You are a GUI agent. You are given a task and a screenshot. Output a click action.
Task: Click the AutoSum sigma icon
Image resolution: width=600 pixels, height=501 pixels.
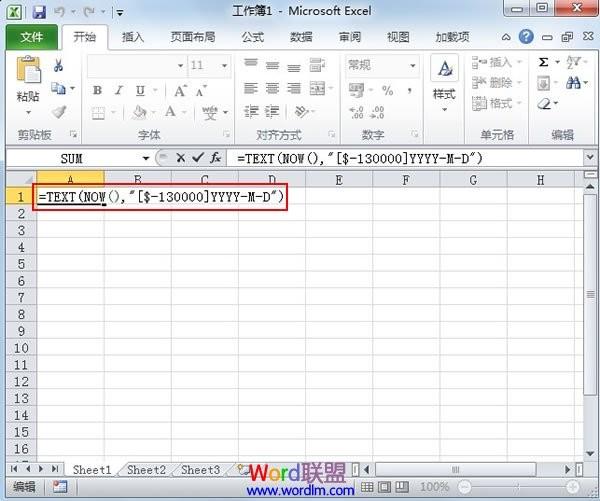[543, 62]
